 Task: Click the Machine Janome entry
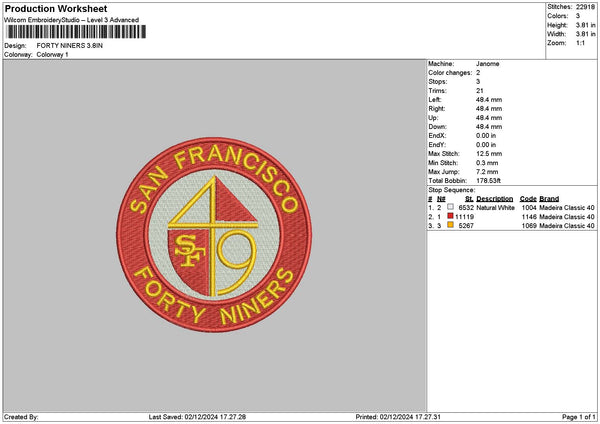488,63
